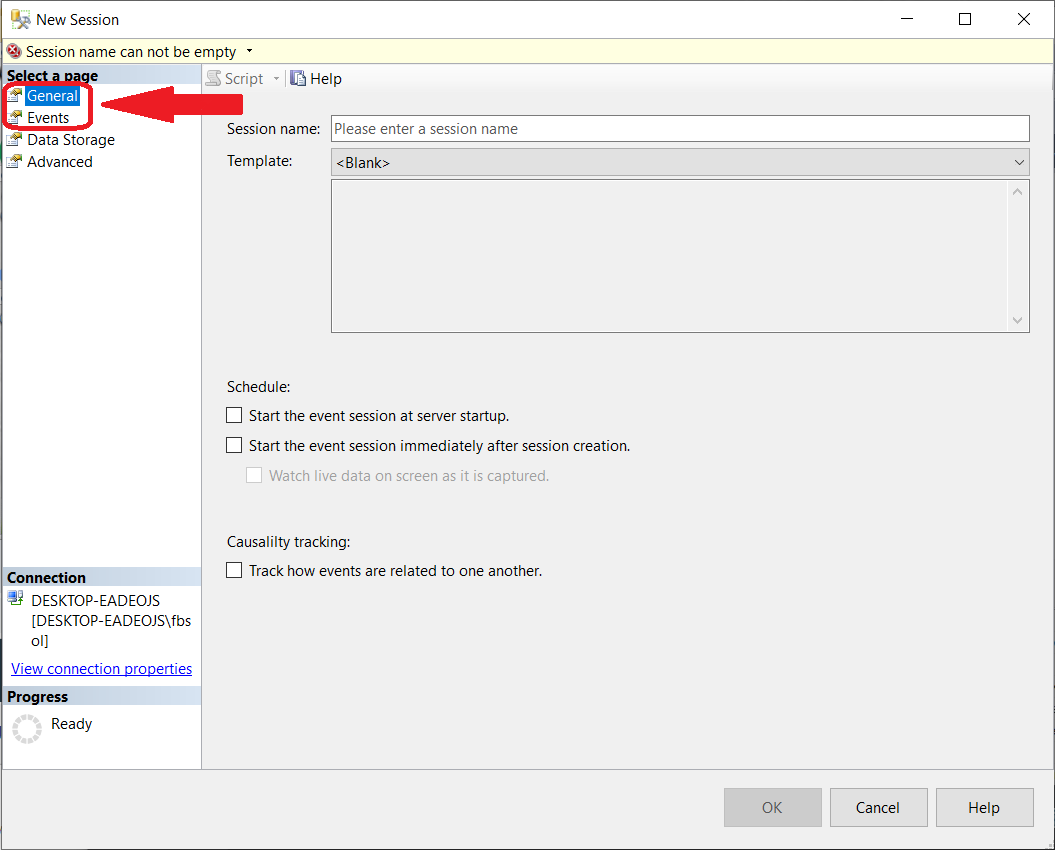Expand the Script dropdown arrow
Viewport: 1055px width, 850px height.
[276, 79]
